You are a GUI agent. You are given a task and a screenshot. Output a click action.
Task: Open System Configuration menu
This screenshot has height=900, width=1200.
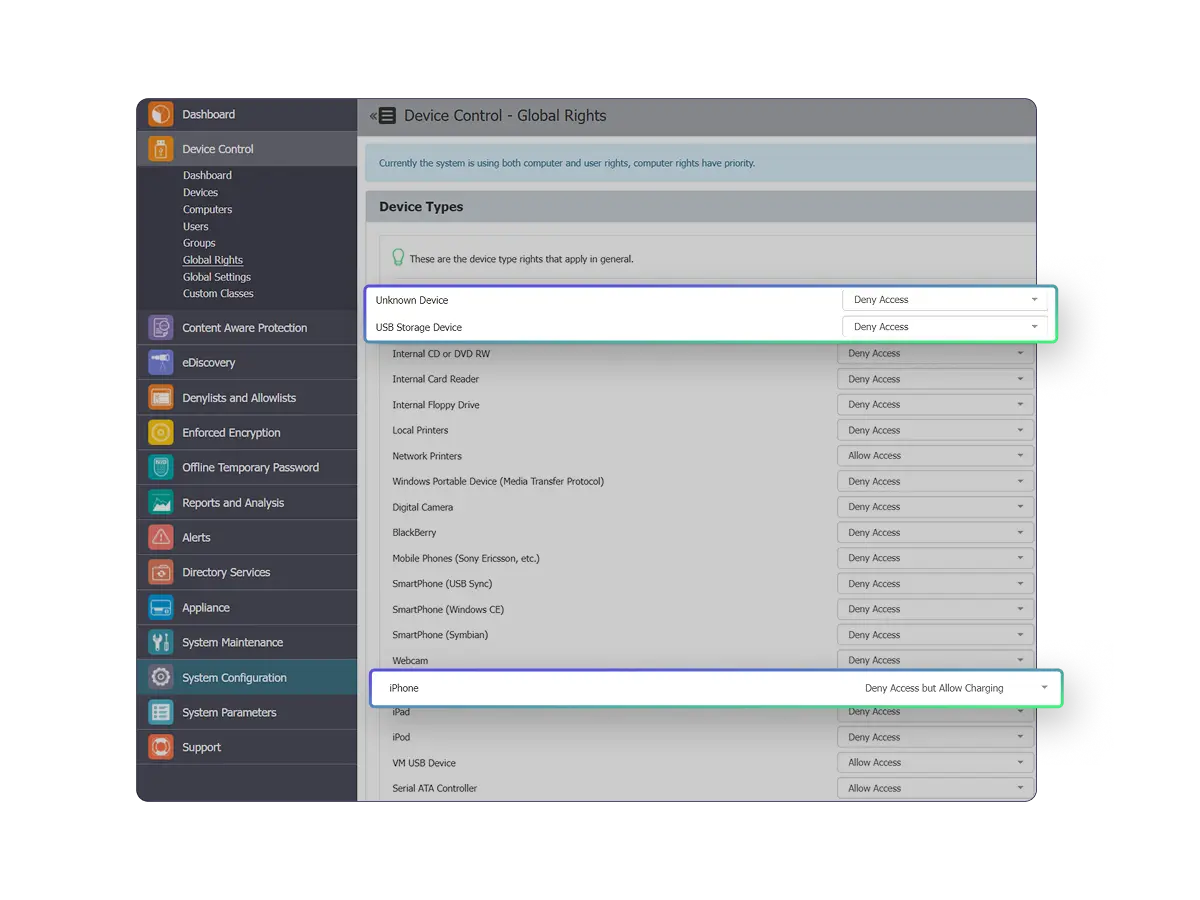click(247, 678)
